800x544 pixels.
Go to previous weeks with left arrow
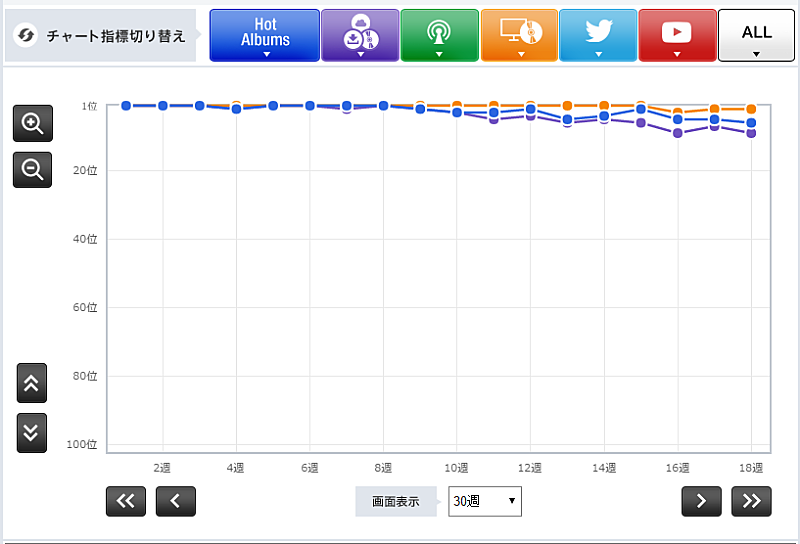(176, 501)
